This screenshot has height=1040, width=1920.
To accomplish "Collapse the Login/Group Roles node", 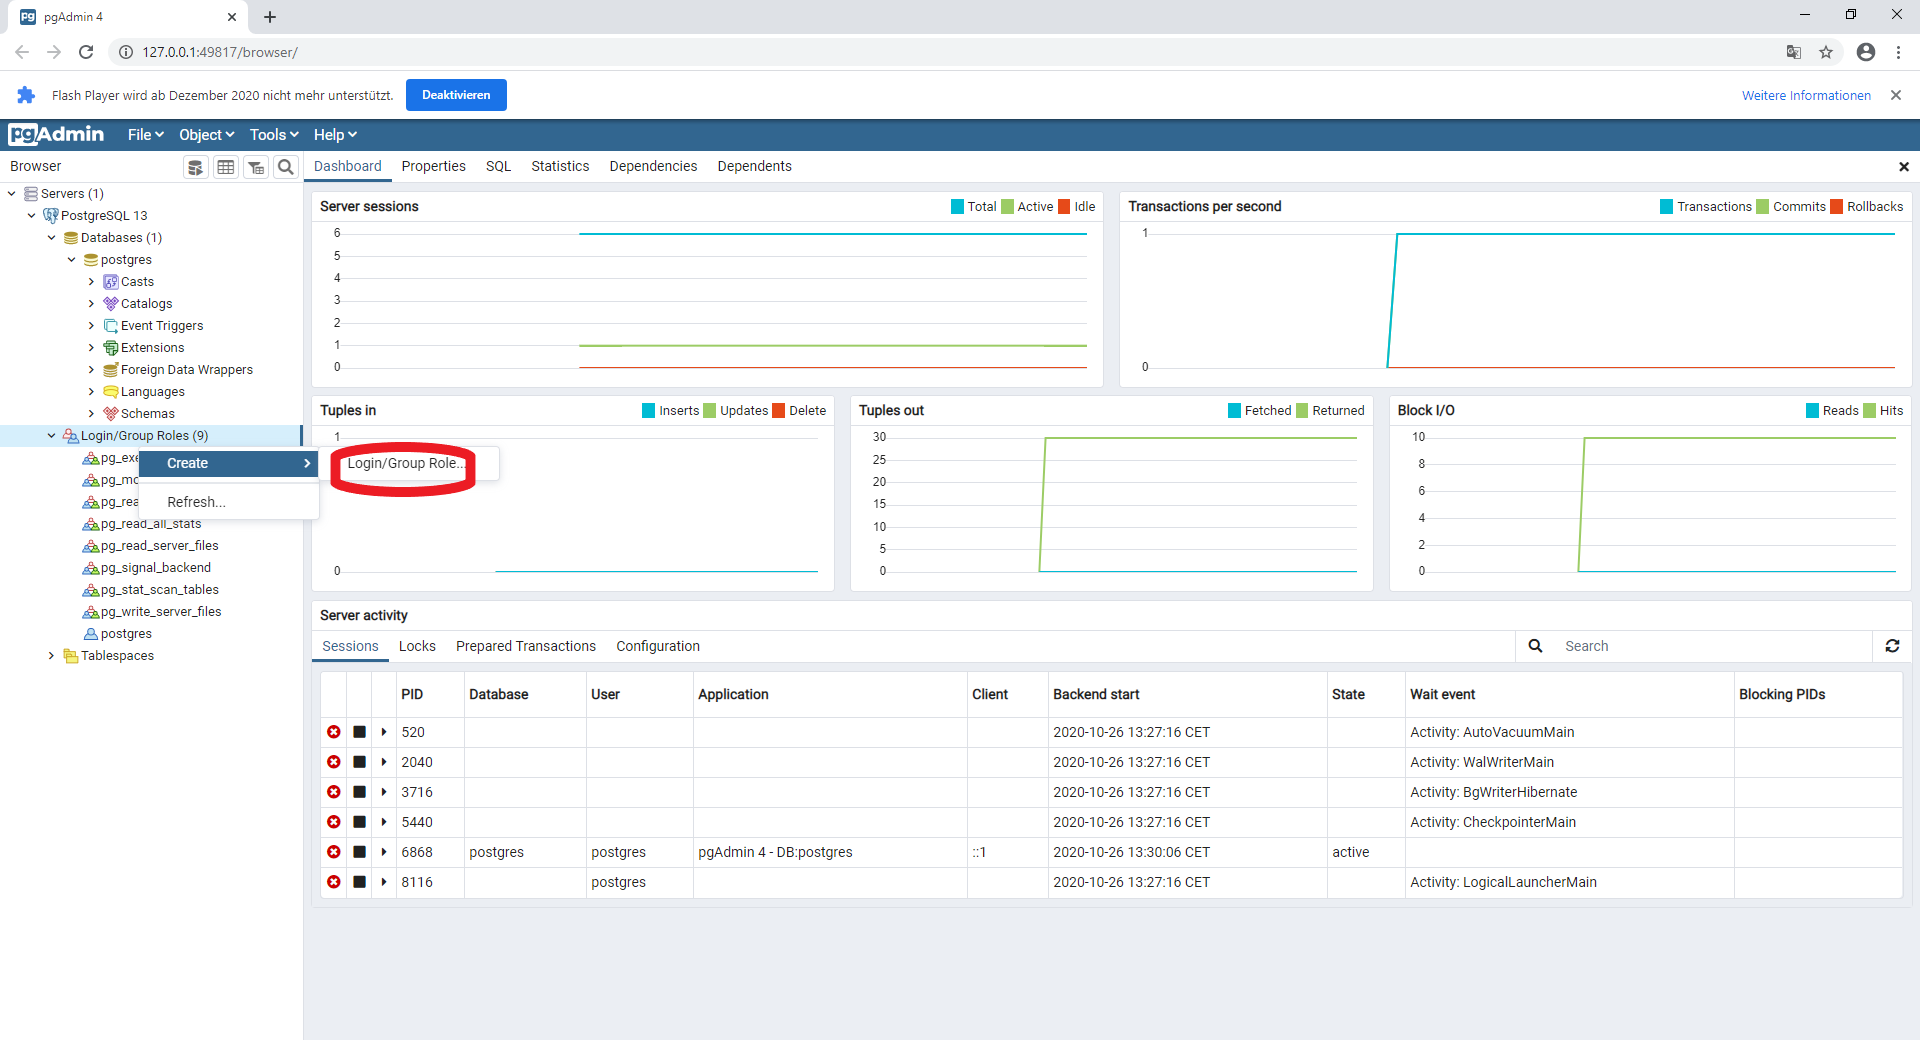I will tap(52, 436).
